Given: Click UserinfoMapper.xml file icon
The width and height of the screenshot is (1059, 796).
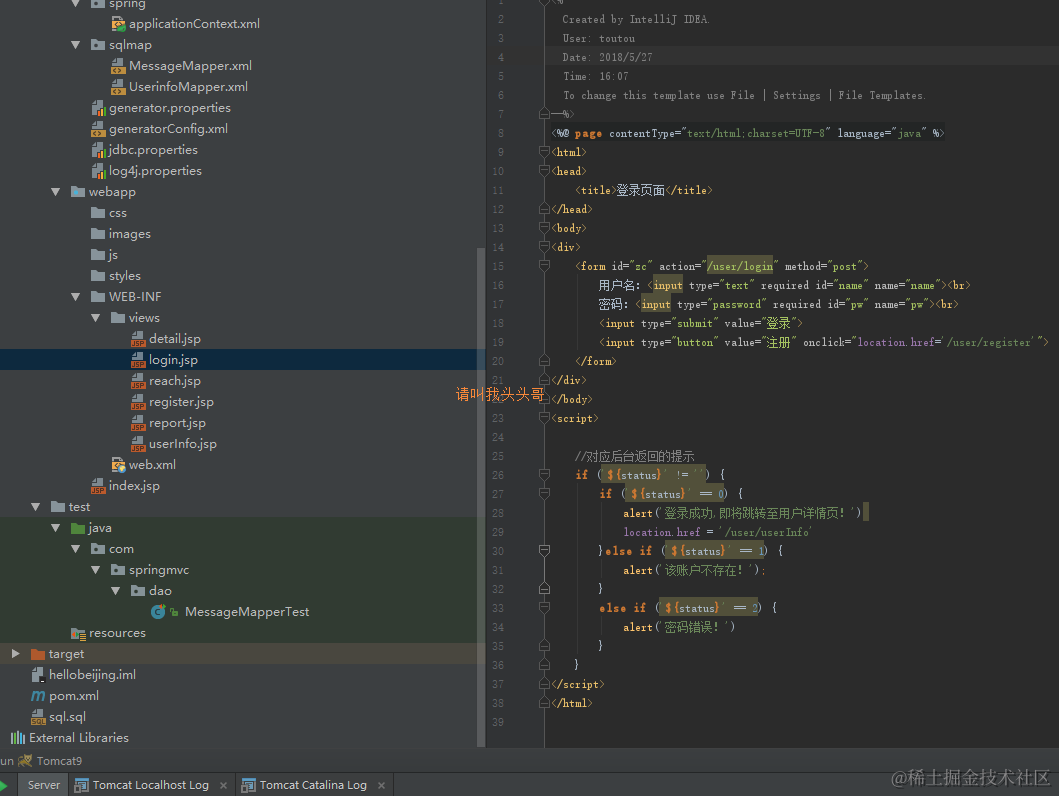Looking at the screenshot, I should [118, 87].
